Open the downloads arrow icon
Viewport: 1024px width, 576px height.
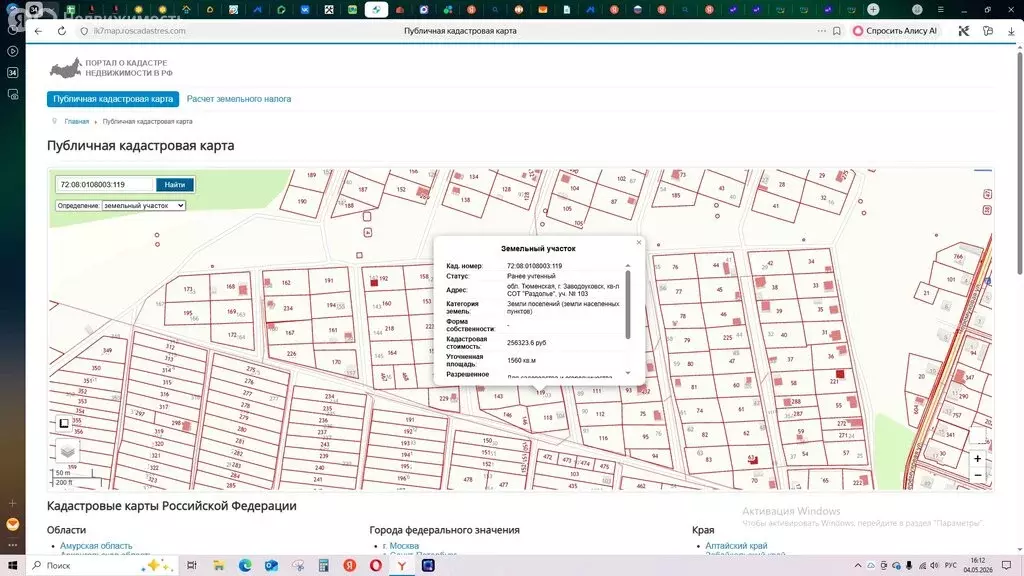click(x=1011, y=31)
